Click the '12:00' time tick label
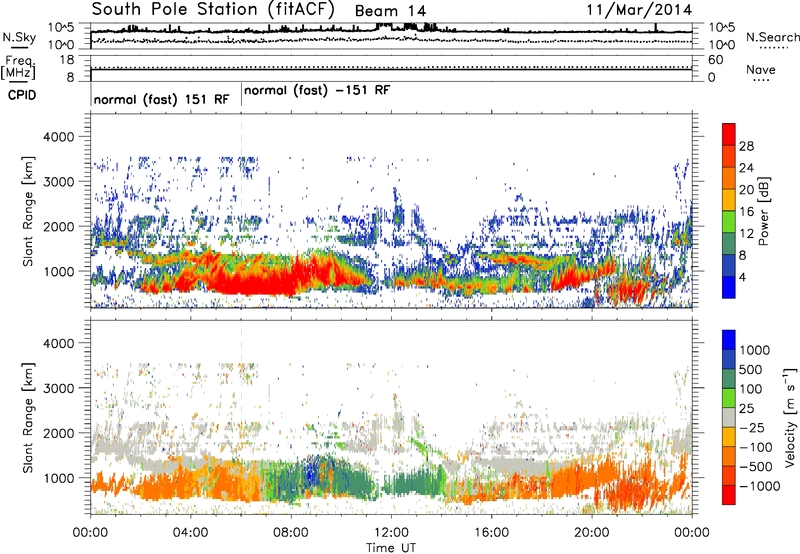 (x=391, y=533)
